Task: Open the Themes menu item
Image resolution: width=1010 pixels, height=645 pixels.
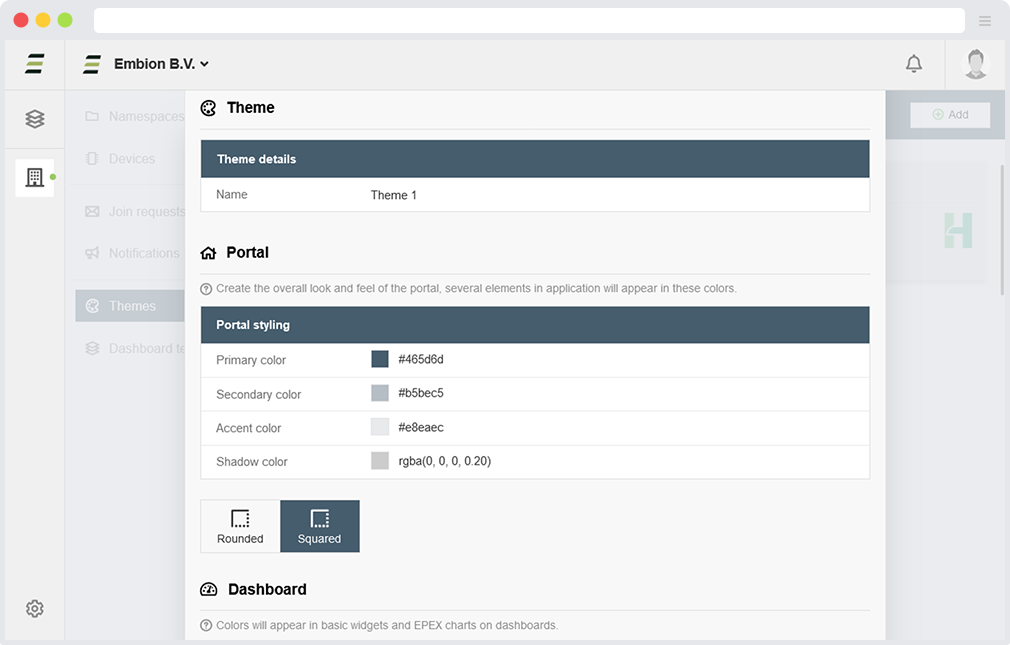Action: coord(130,306)
